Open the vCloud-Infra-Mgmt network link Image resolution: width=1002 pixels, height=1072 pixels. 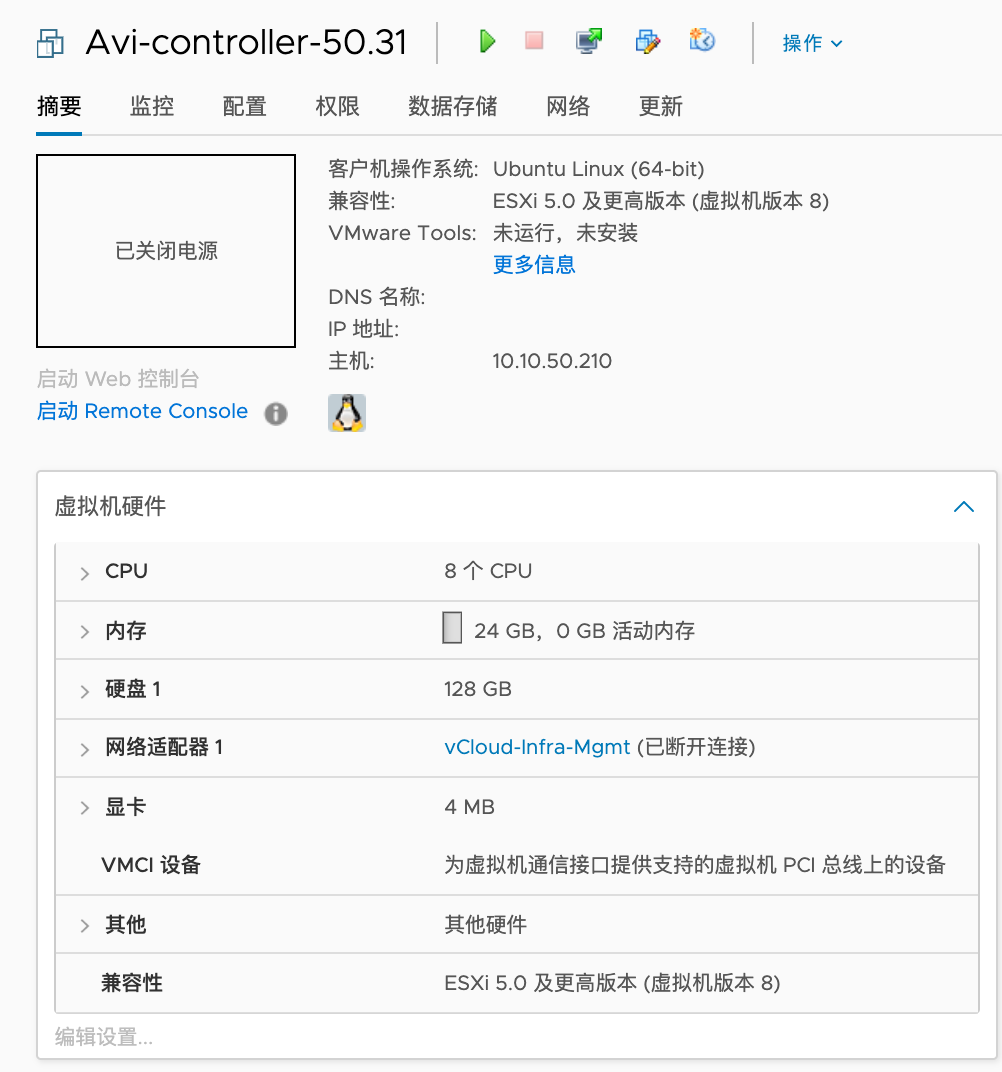coord(537,747)
